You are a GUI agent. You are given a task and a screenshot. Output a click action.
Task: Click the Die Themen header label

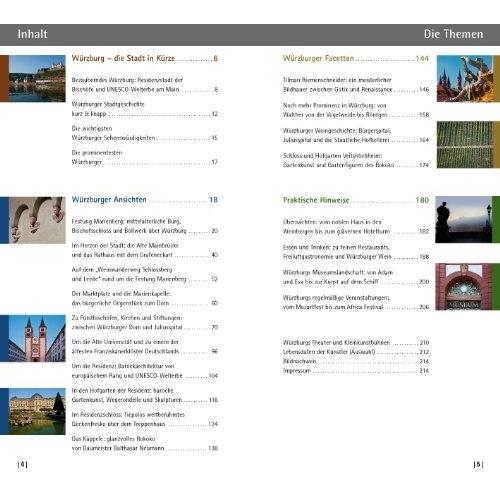[x=453, y=34]
